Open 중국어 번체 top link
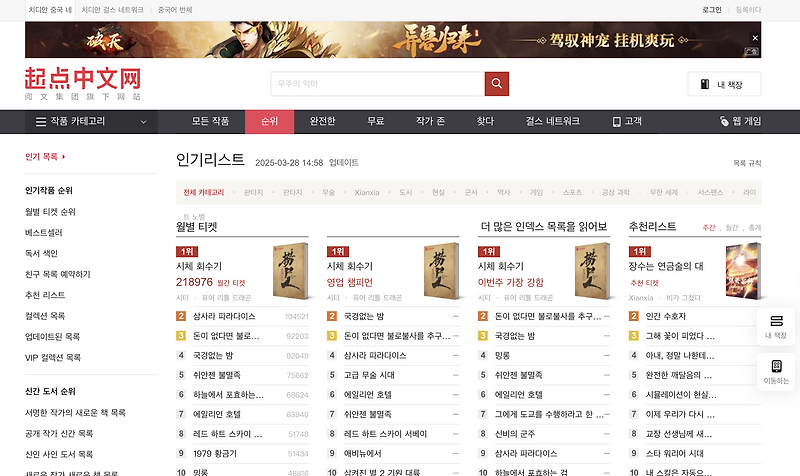 175,10
